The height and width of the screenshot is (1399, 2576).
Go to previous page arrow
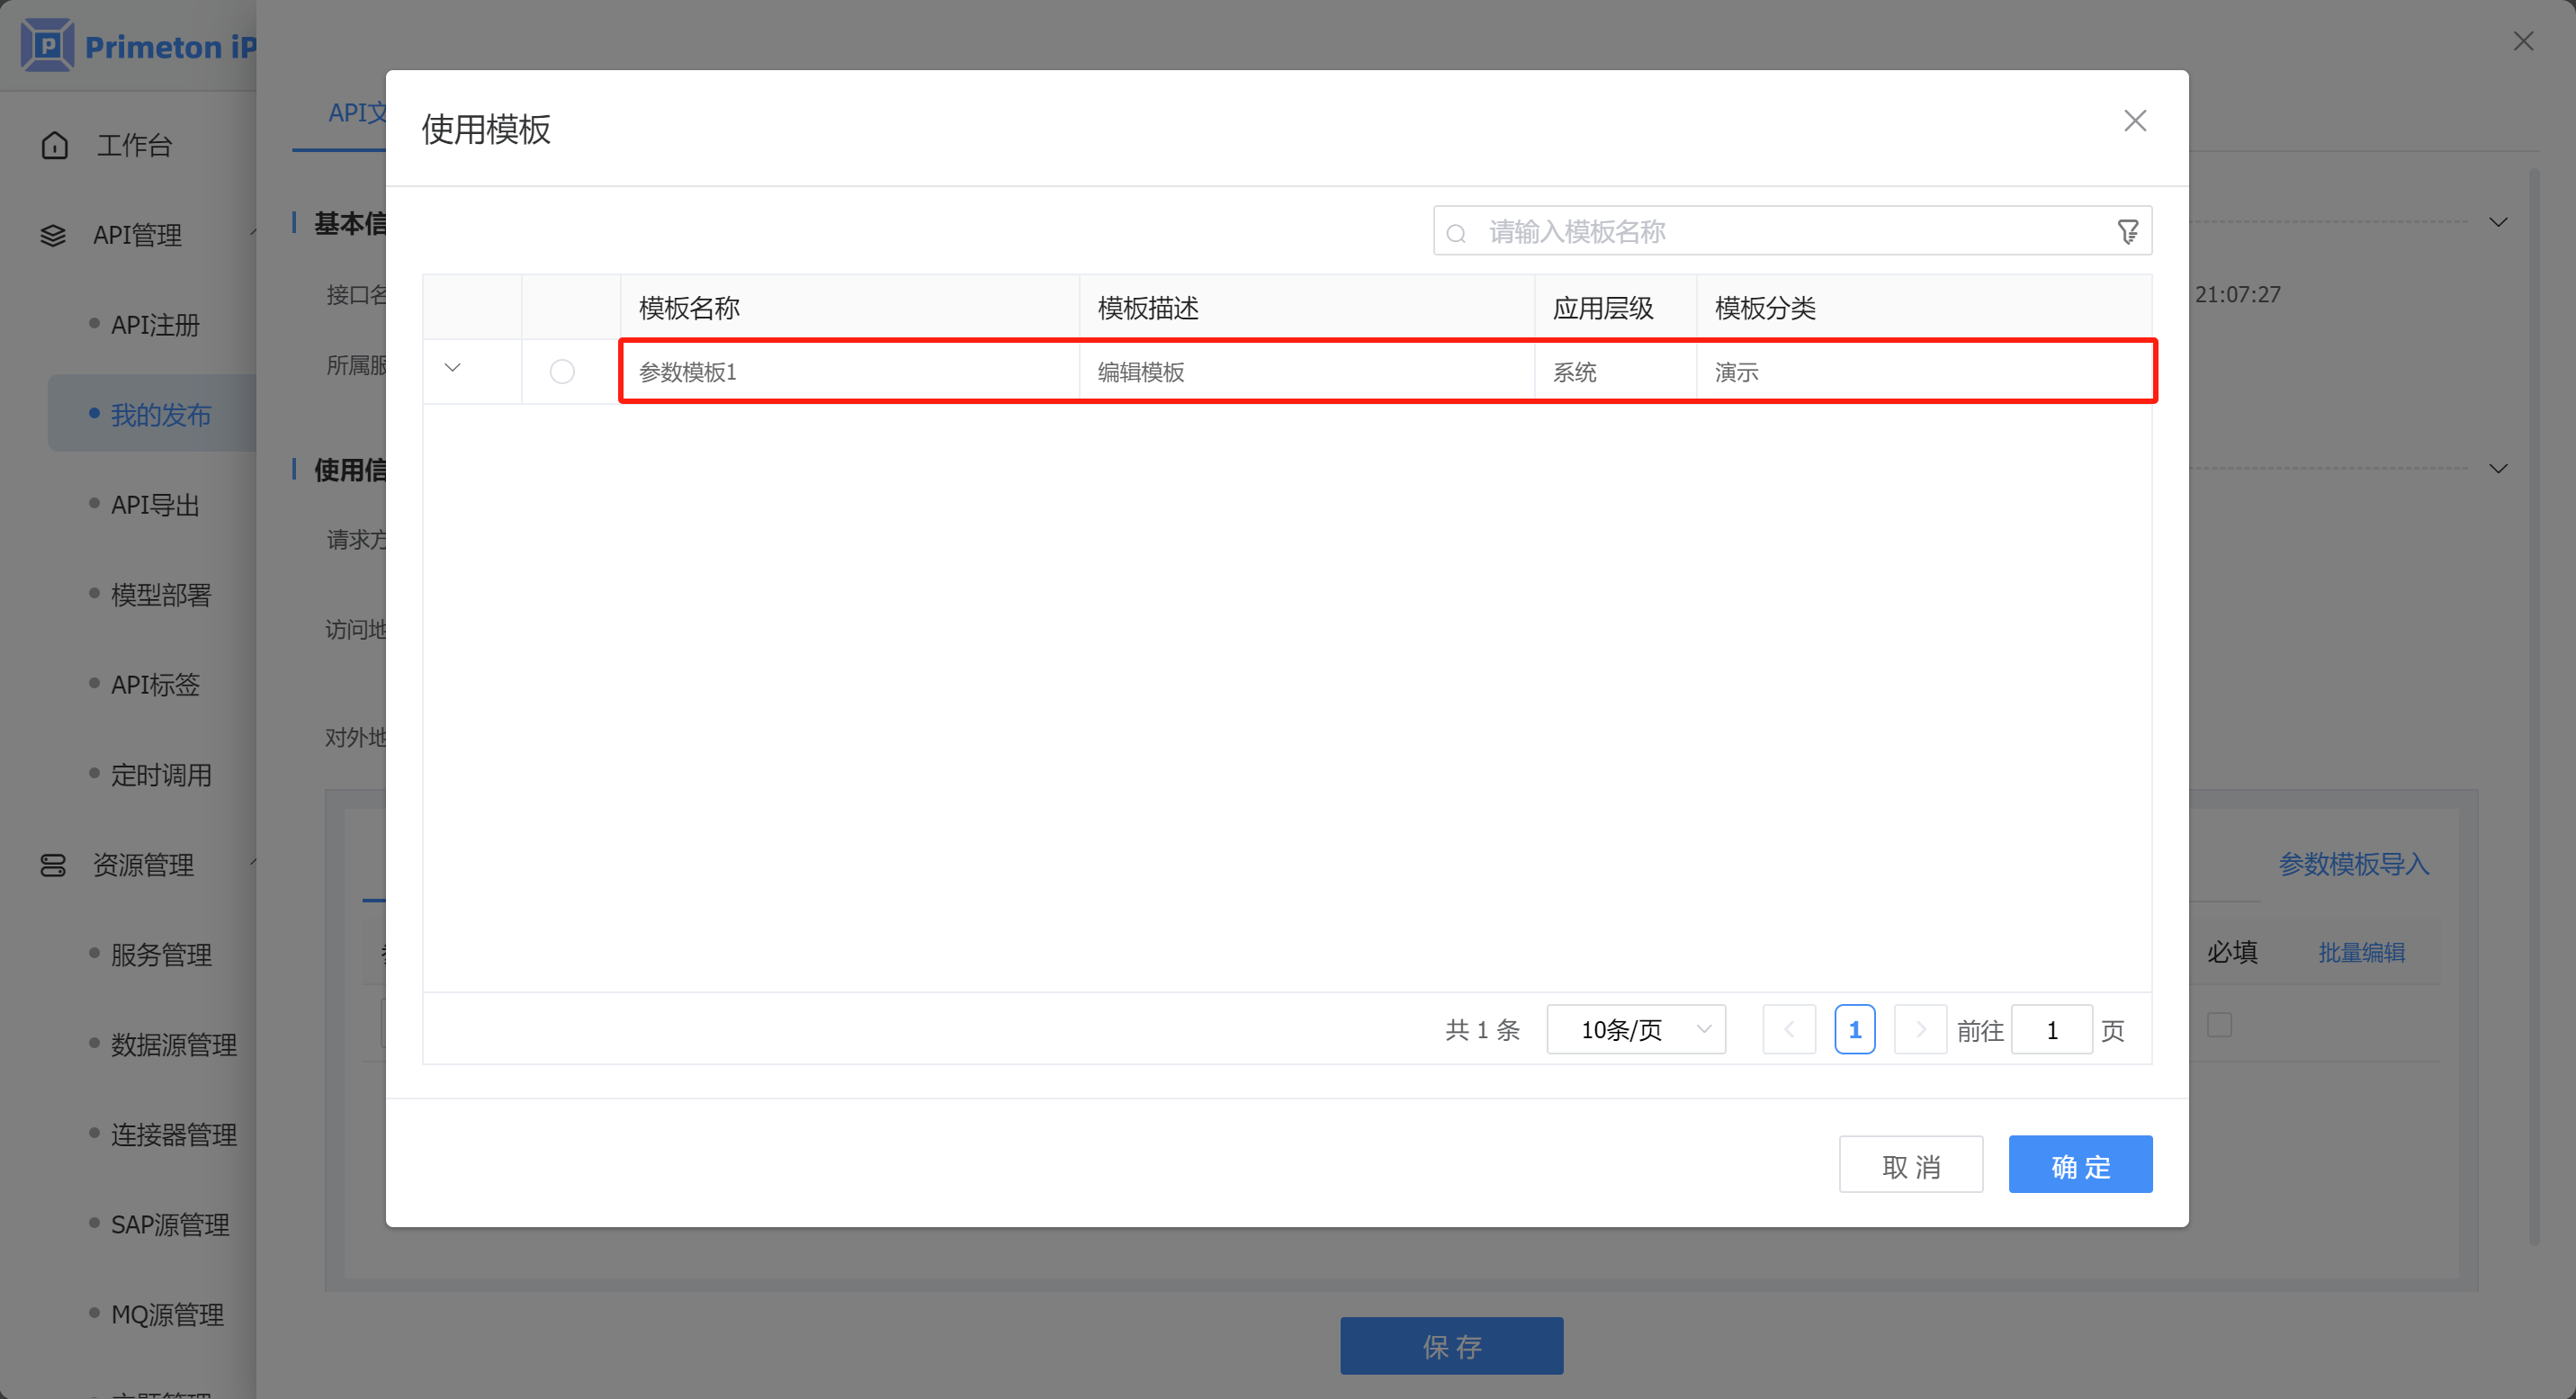coord(1789,1029)
